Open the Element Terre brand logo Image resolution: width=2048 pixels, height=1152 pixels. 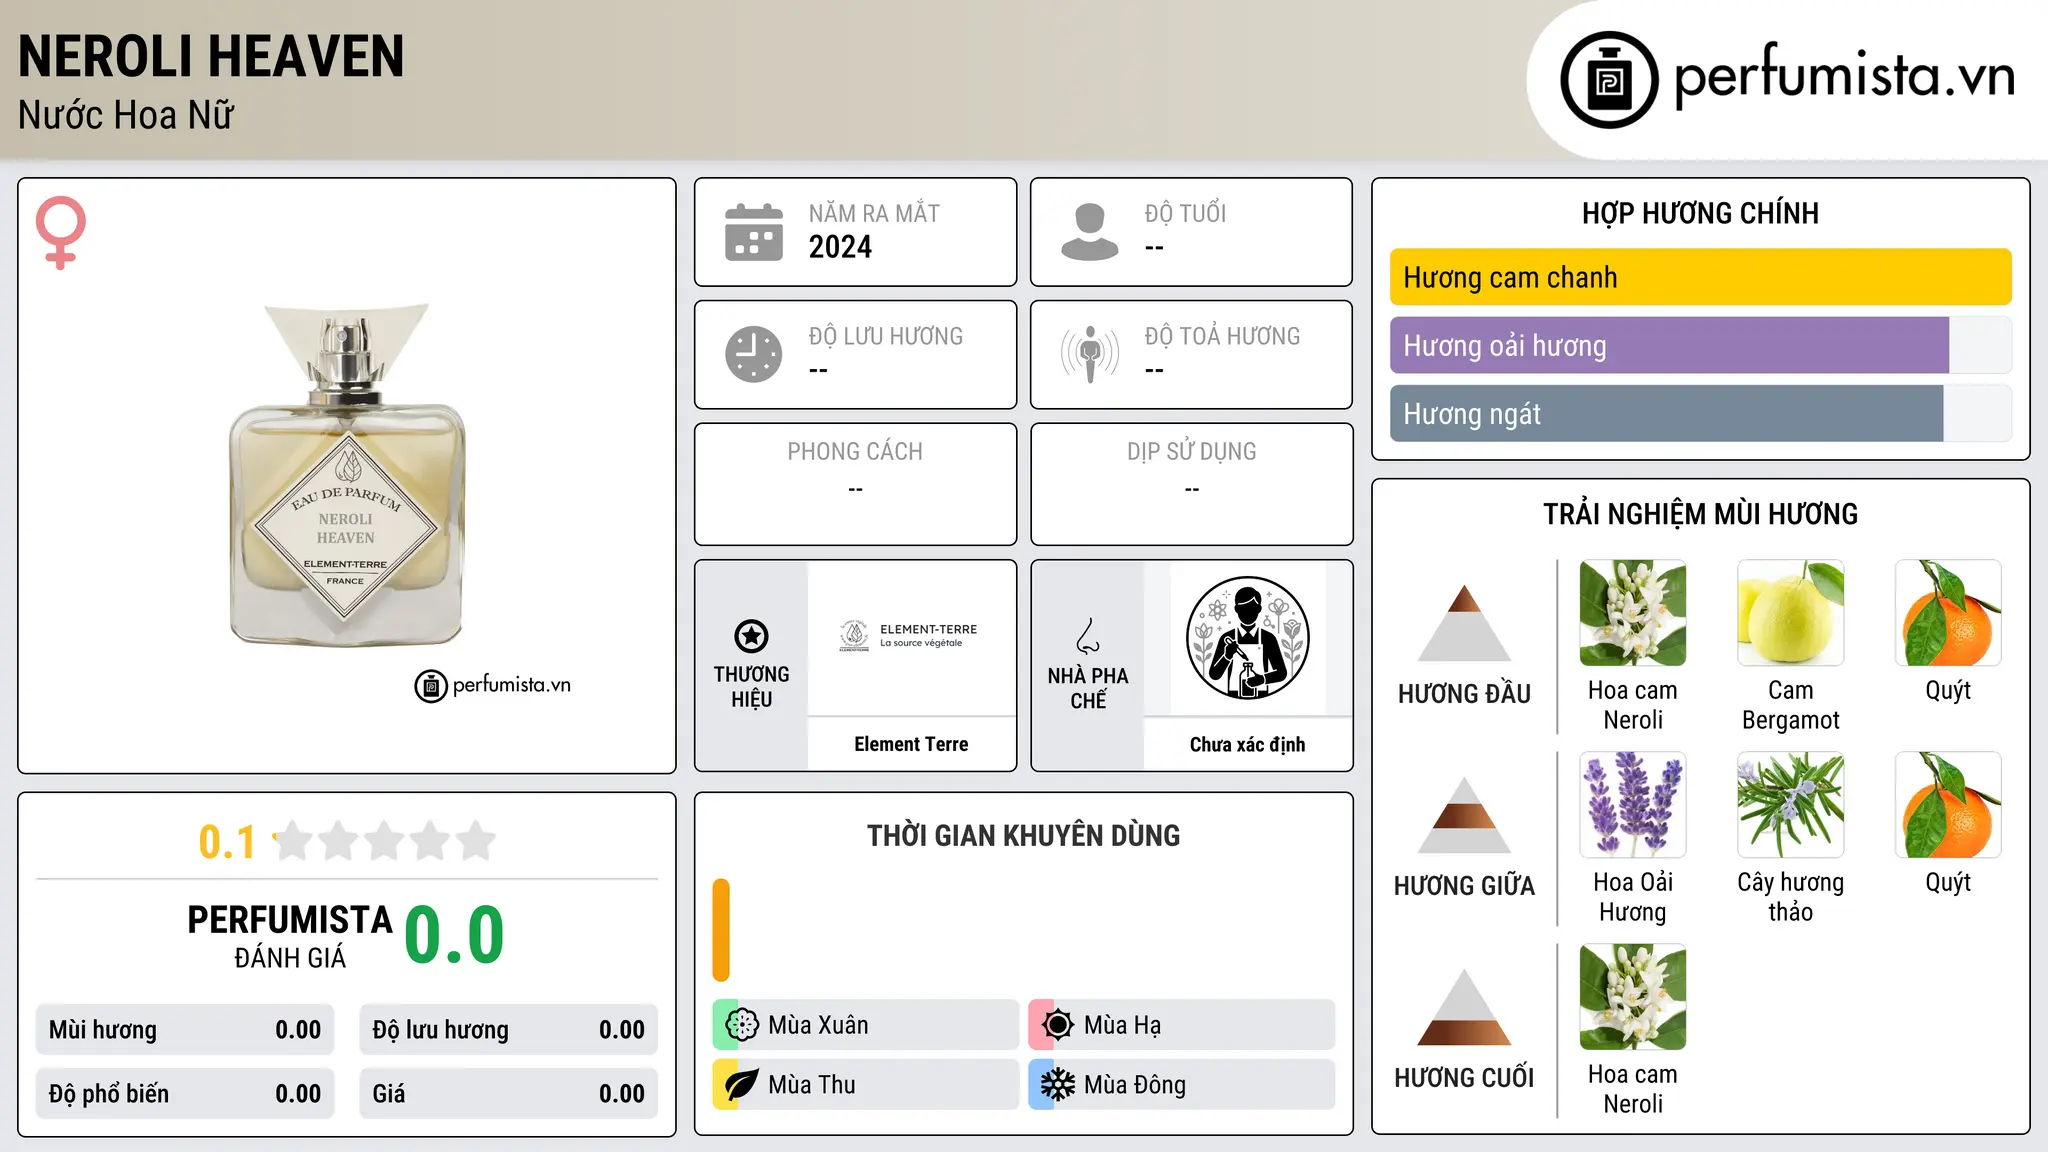(911, 636)
